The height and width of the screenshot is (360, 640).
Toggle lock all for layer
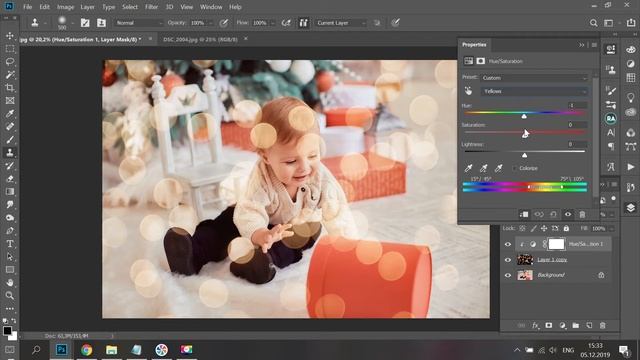[566, 229]
